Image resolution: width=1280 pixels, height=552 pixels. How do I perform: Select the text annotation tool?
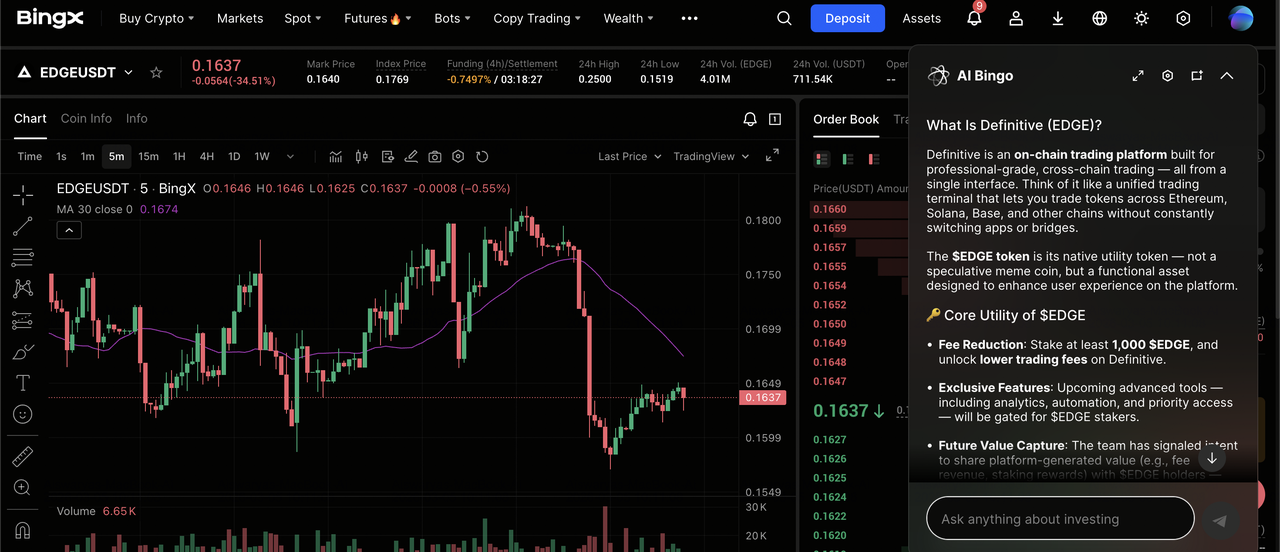point(22,383)
